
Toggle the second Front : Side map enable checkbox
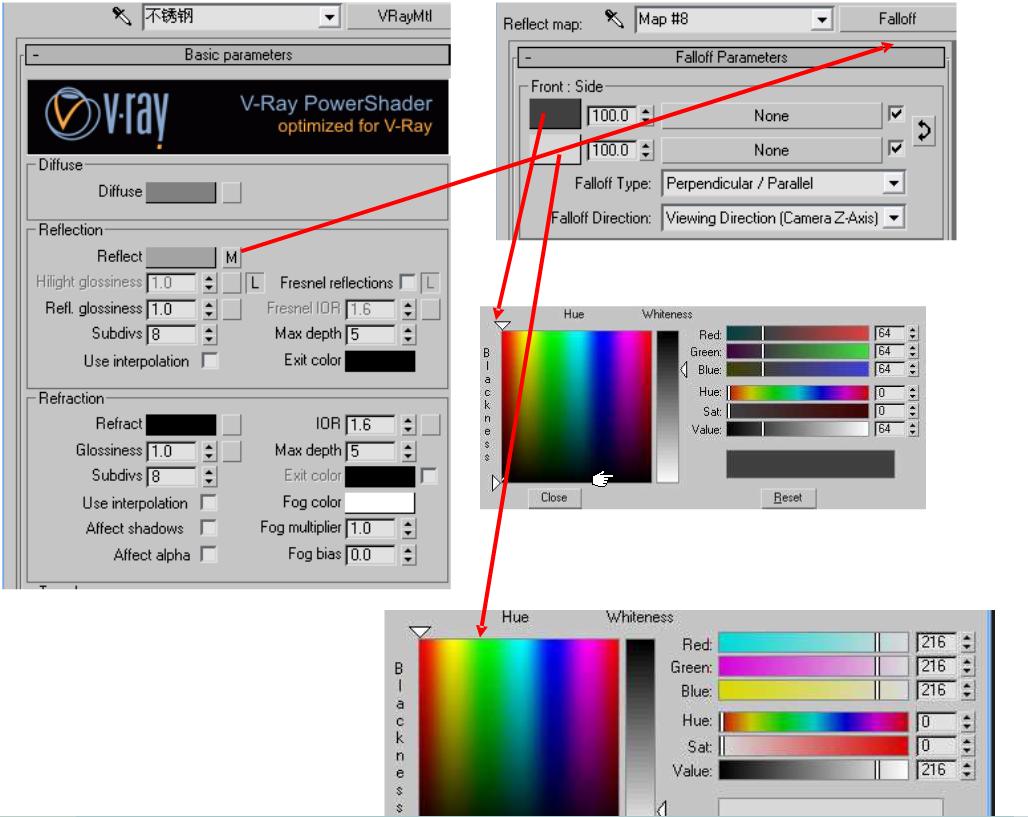(896, 149)
